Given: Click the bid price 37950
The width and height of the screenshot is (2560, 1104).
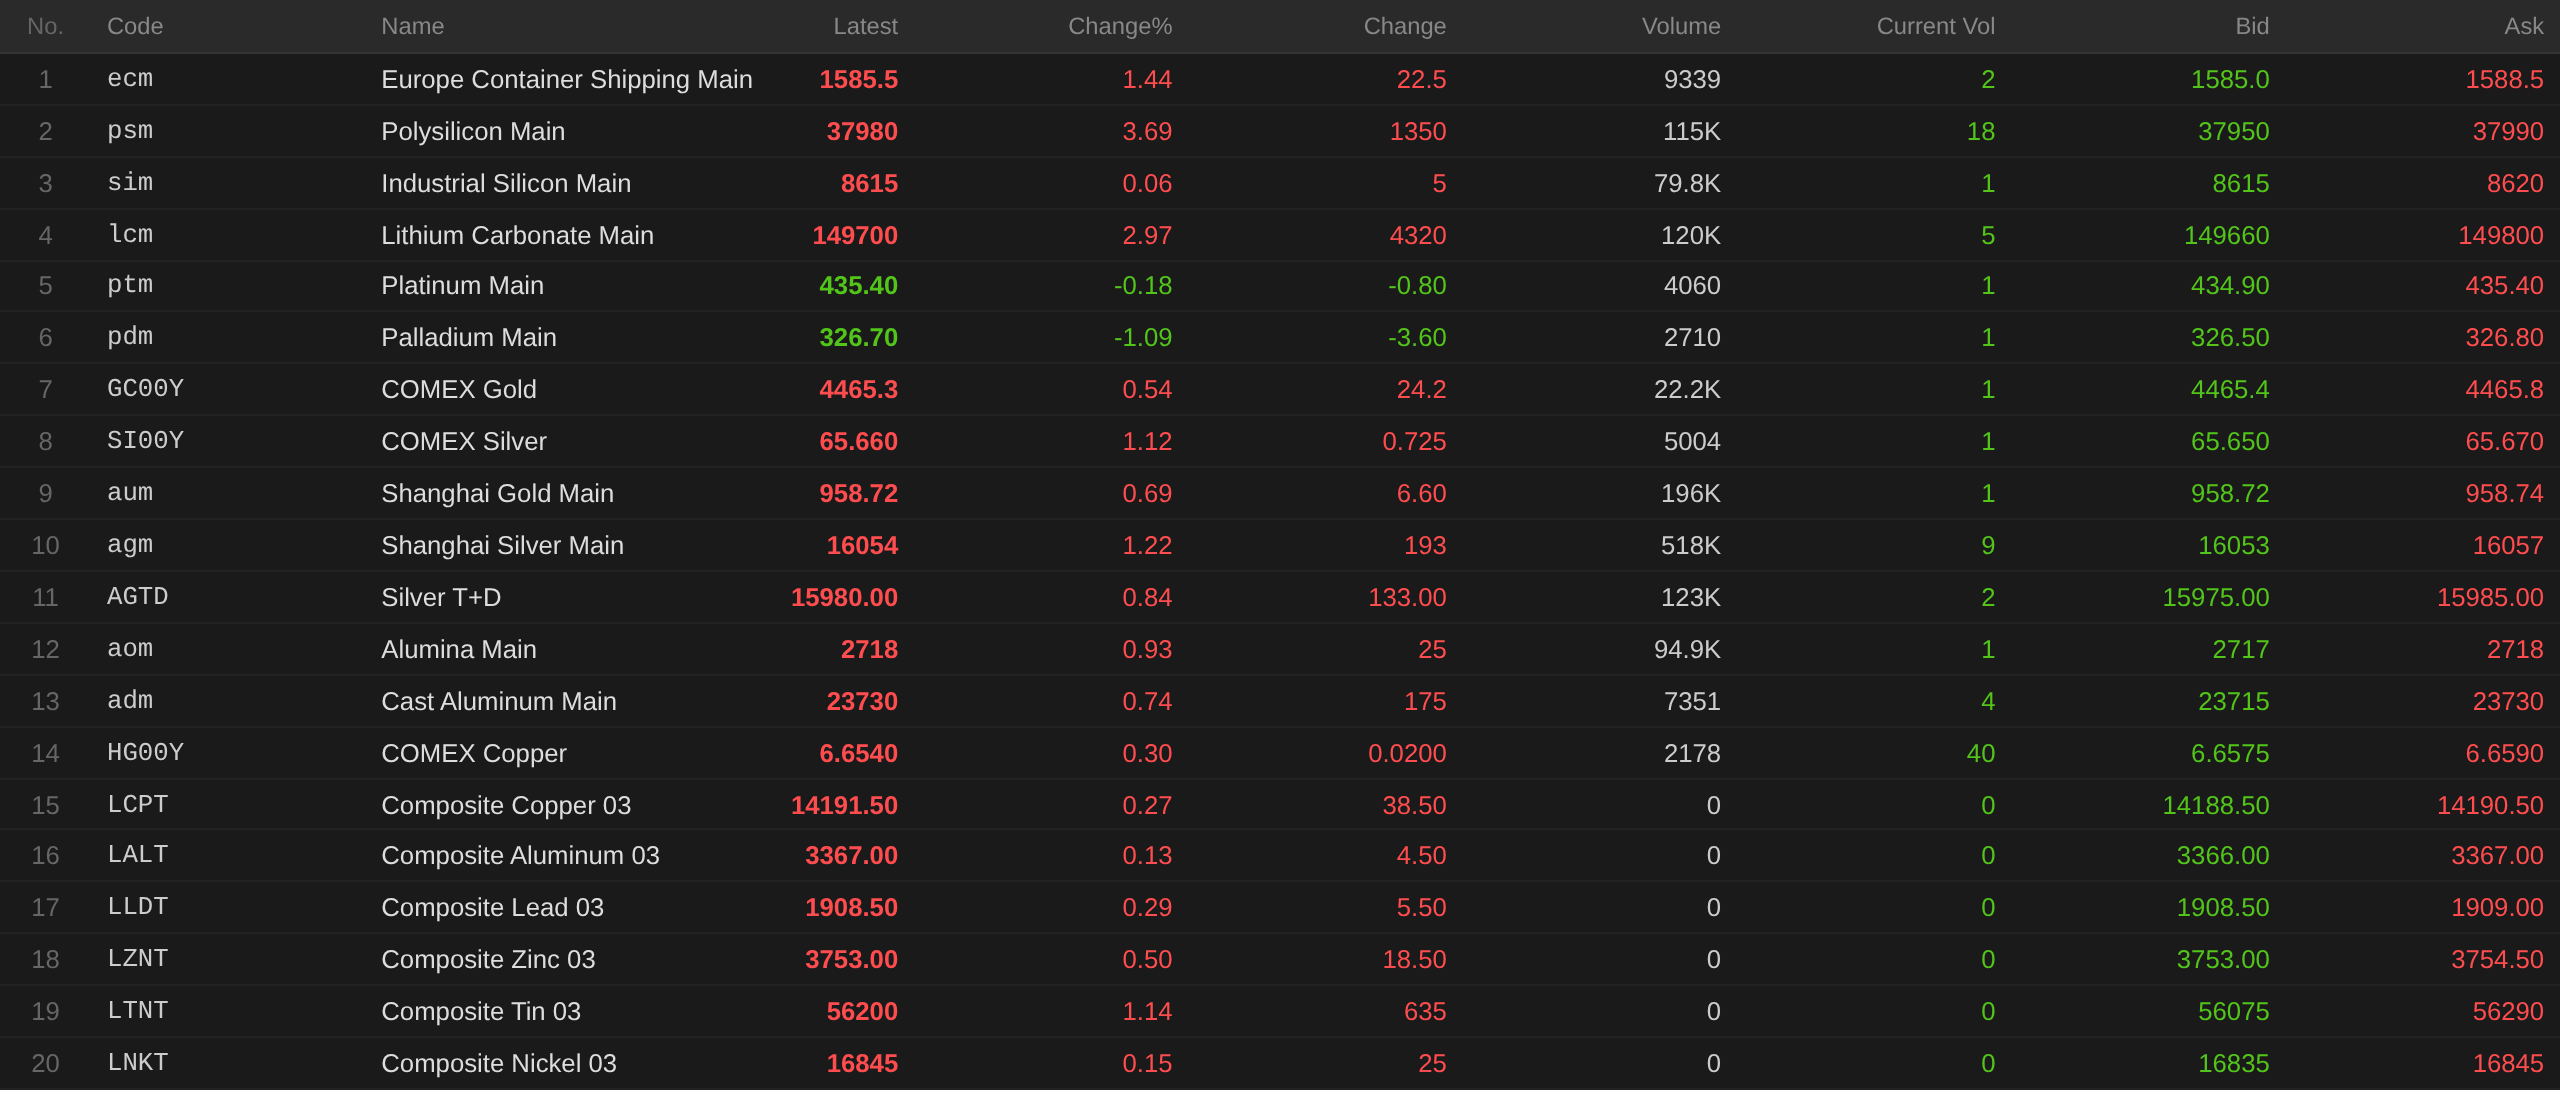Looking at the screenshot, I should coord(2234,131).
